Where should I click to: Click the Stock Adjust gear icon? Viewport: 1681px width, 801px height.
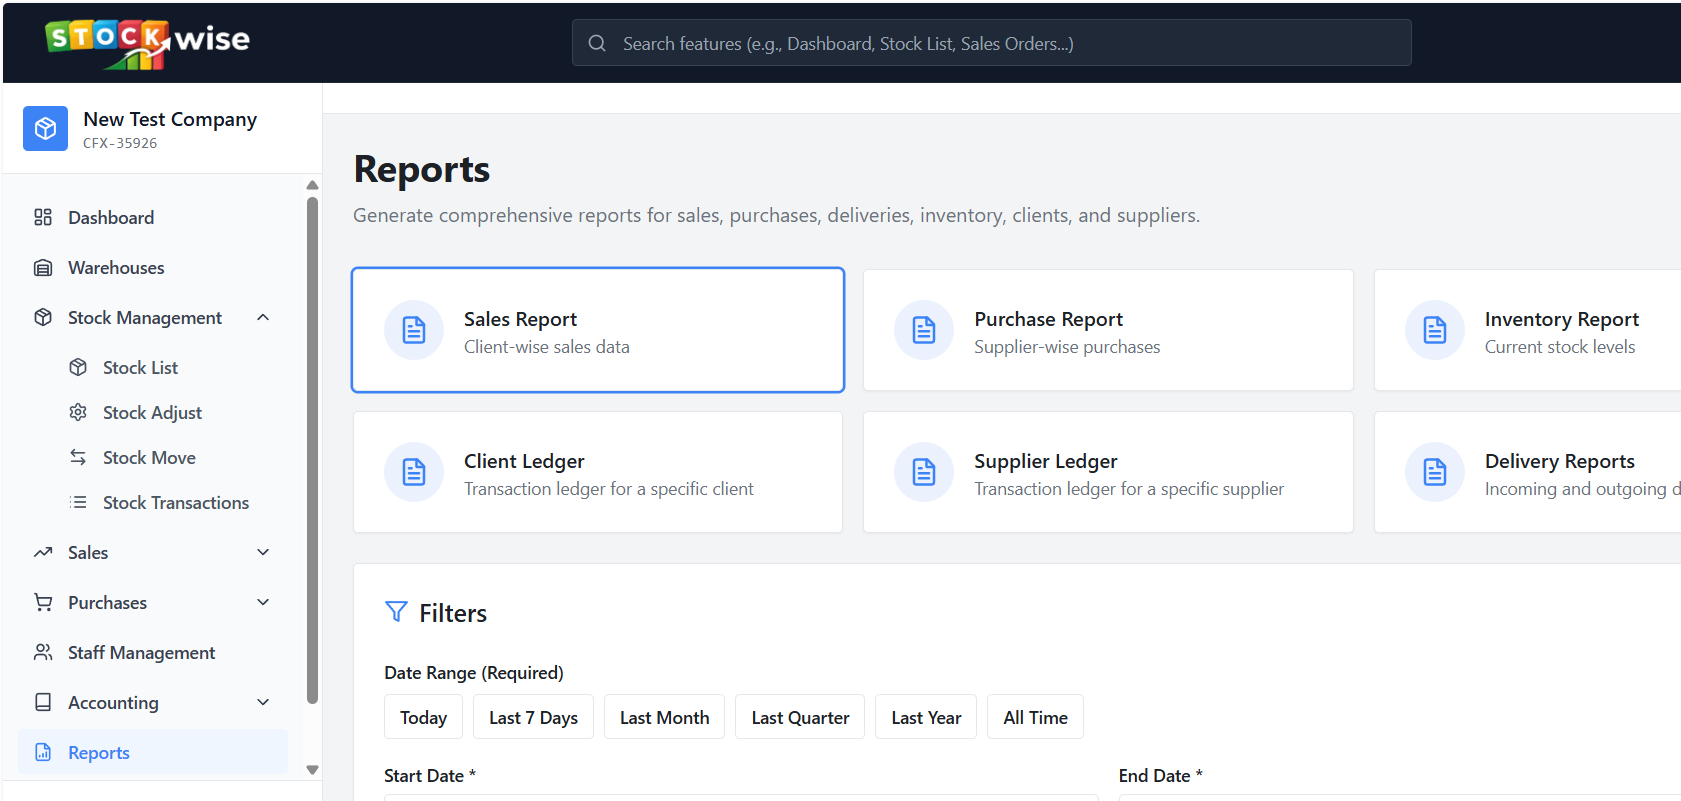(x=78, y=412)
